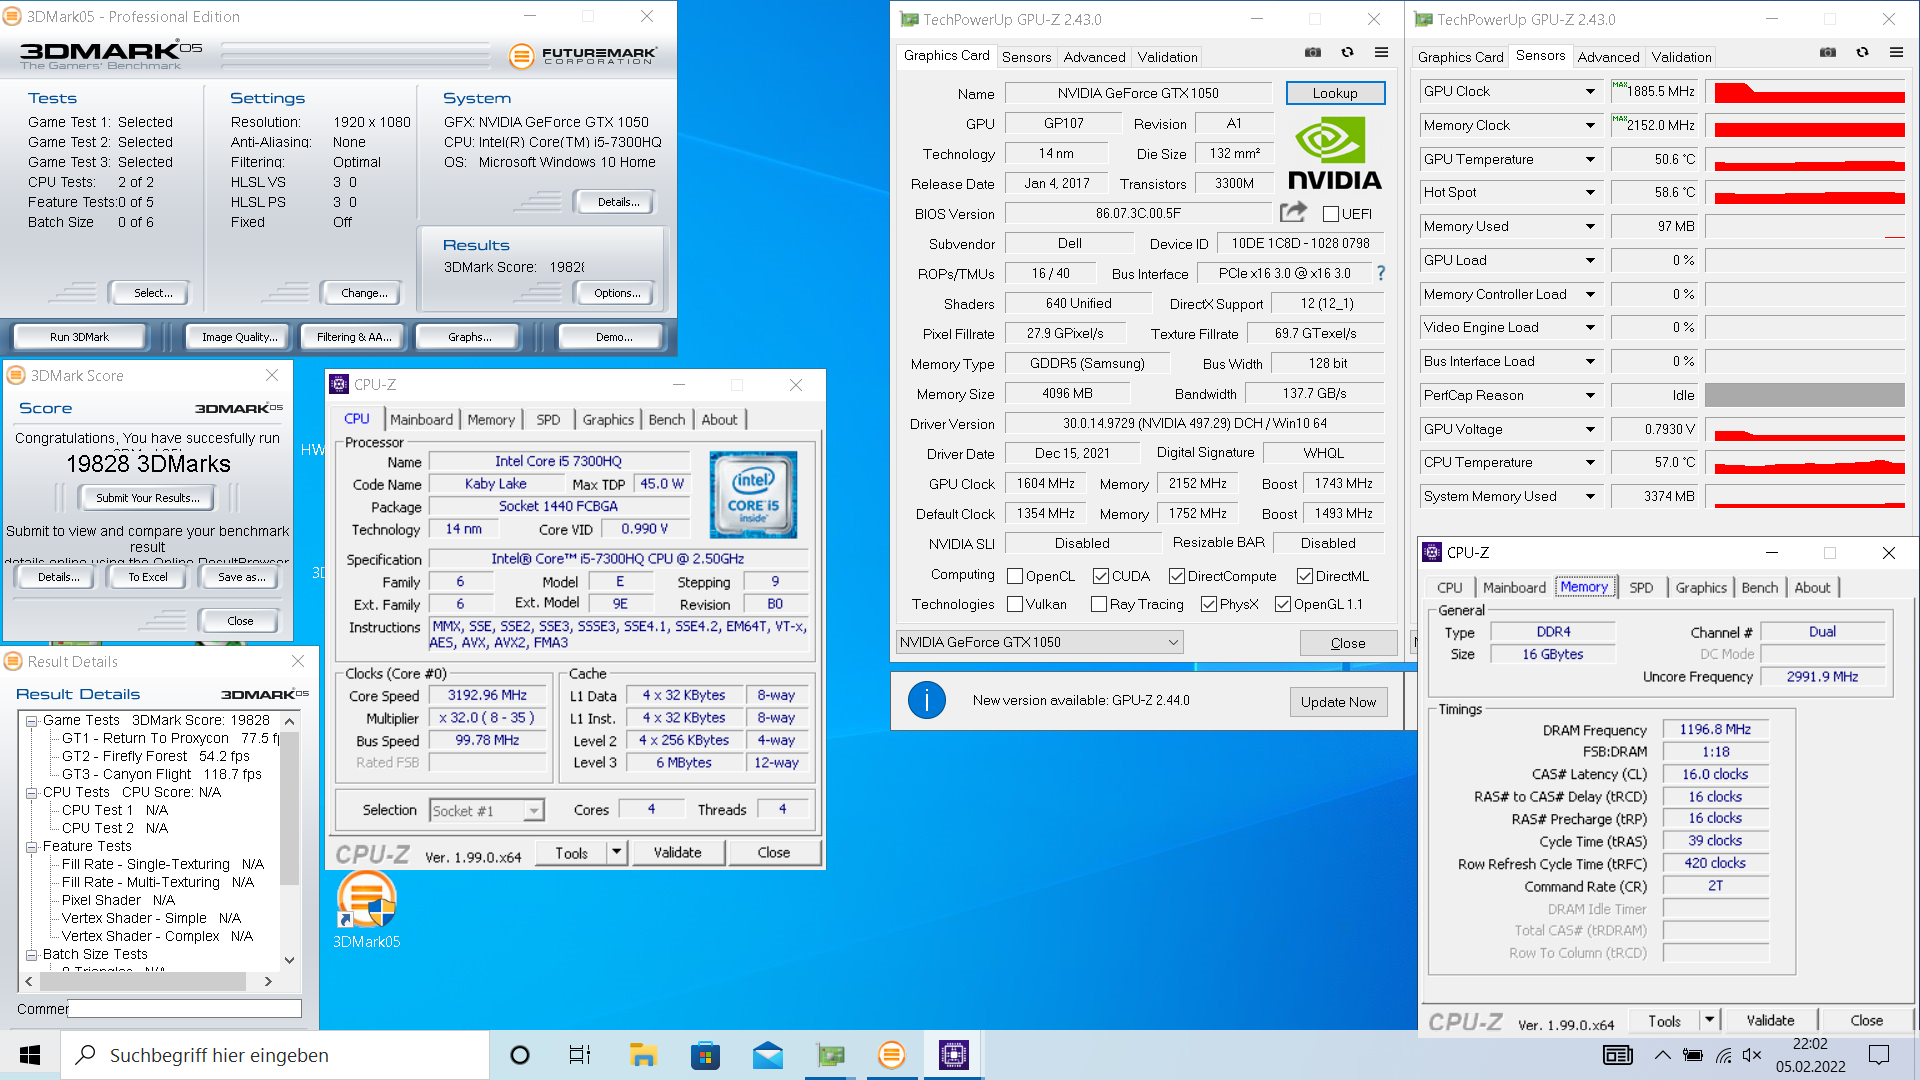Image resolution: width=1920 pixels, height=1080 pixels.
Task: Show hidden tray icons chevron
Action: coord(1662,1055)
